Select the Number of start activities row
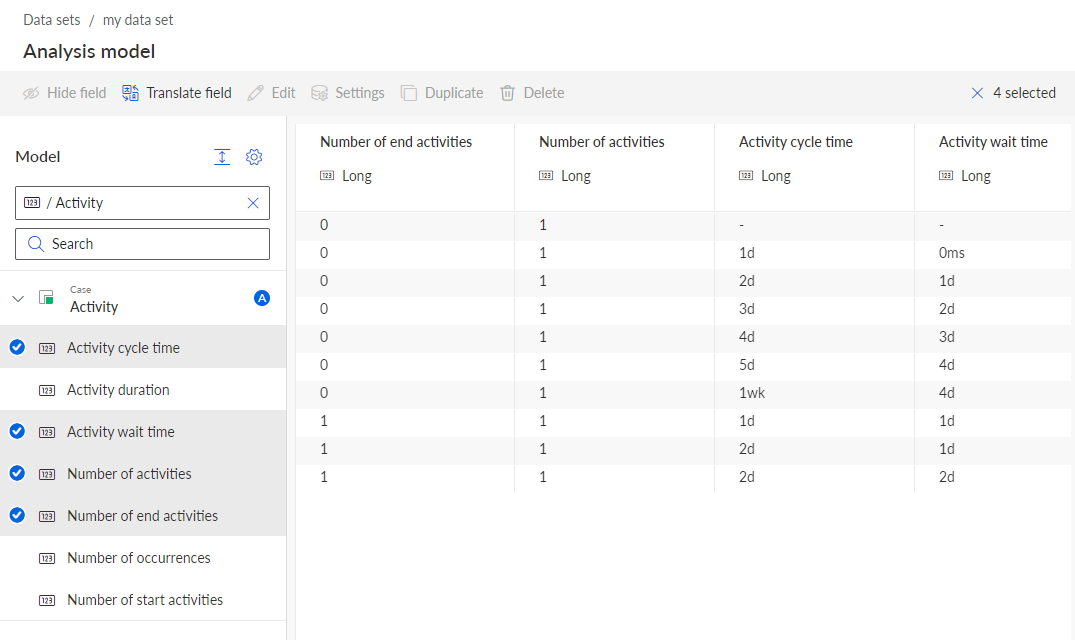Screen dimensions: 1075x640 pyautogui.click(x=143, y=600)
